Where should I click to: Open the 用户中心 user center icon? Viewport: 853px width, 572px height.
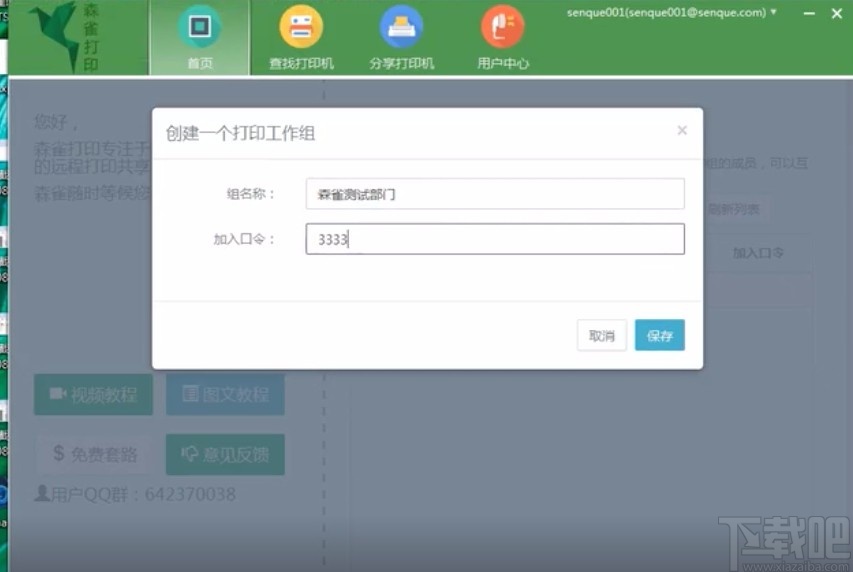coord(503,26)
